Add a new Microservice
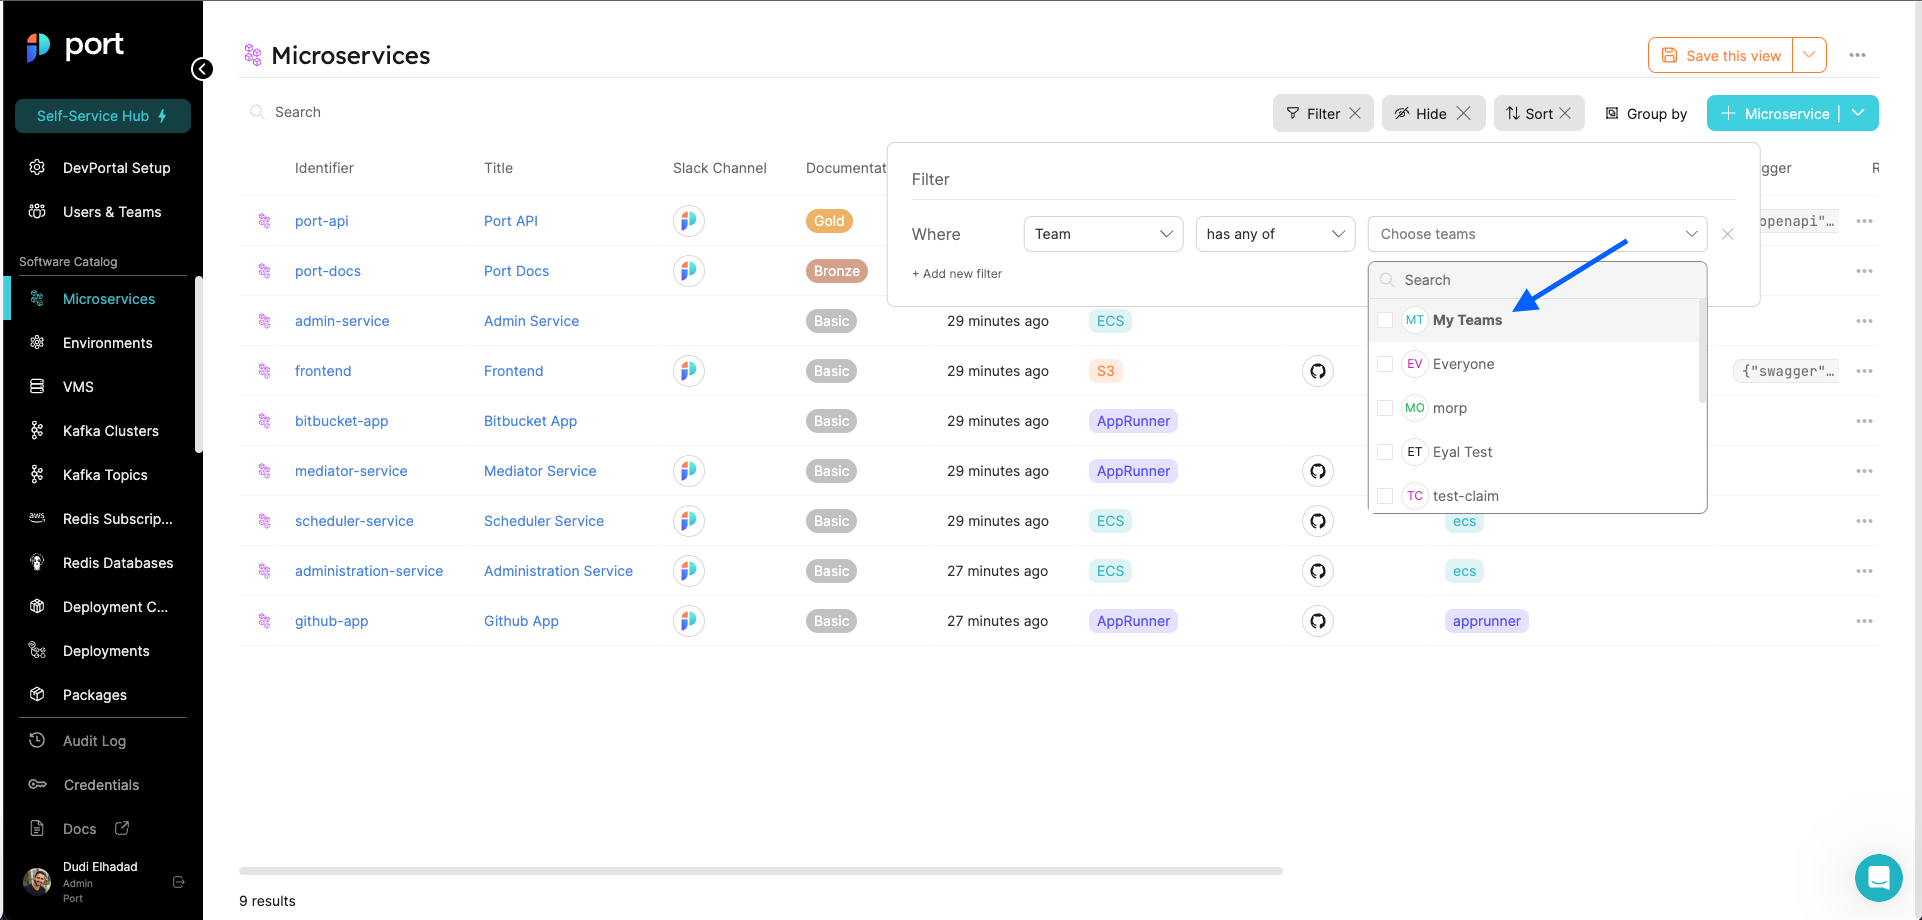 pyautogui.click(x=1774, y=113)
